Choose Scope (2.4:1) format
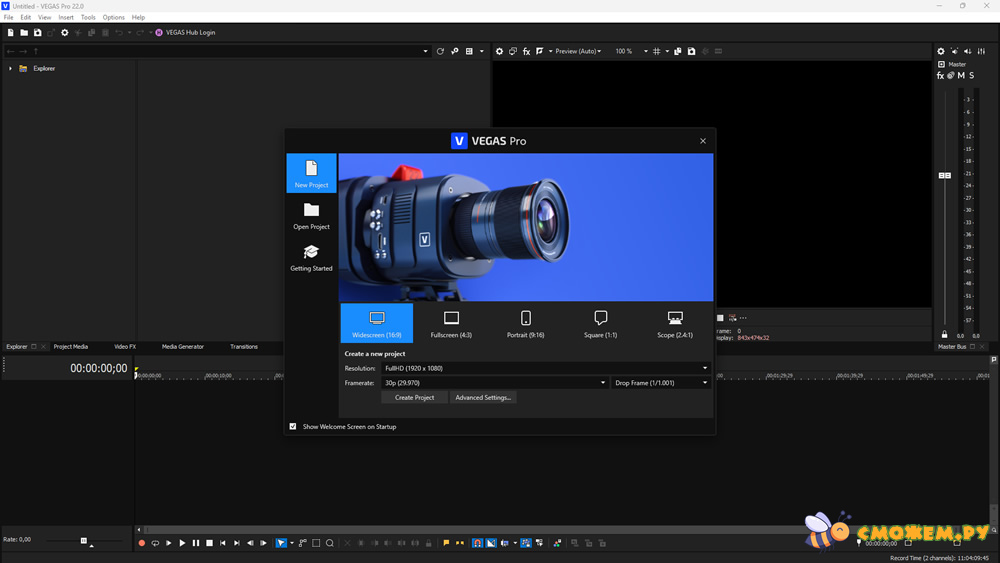 pos(675,323)
